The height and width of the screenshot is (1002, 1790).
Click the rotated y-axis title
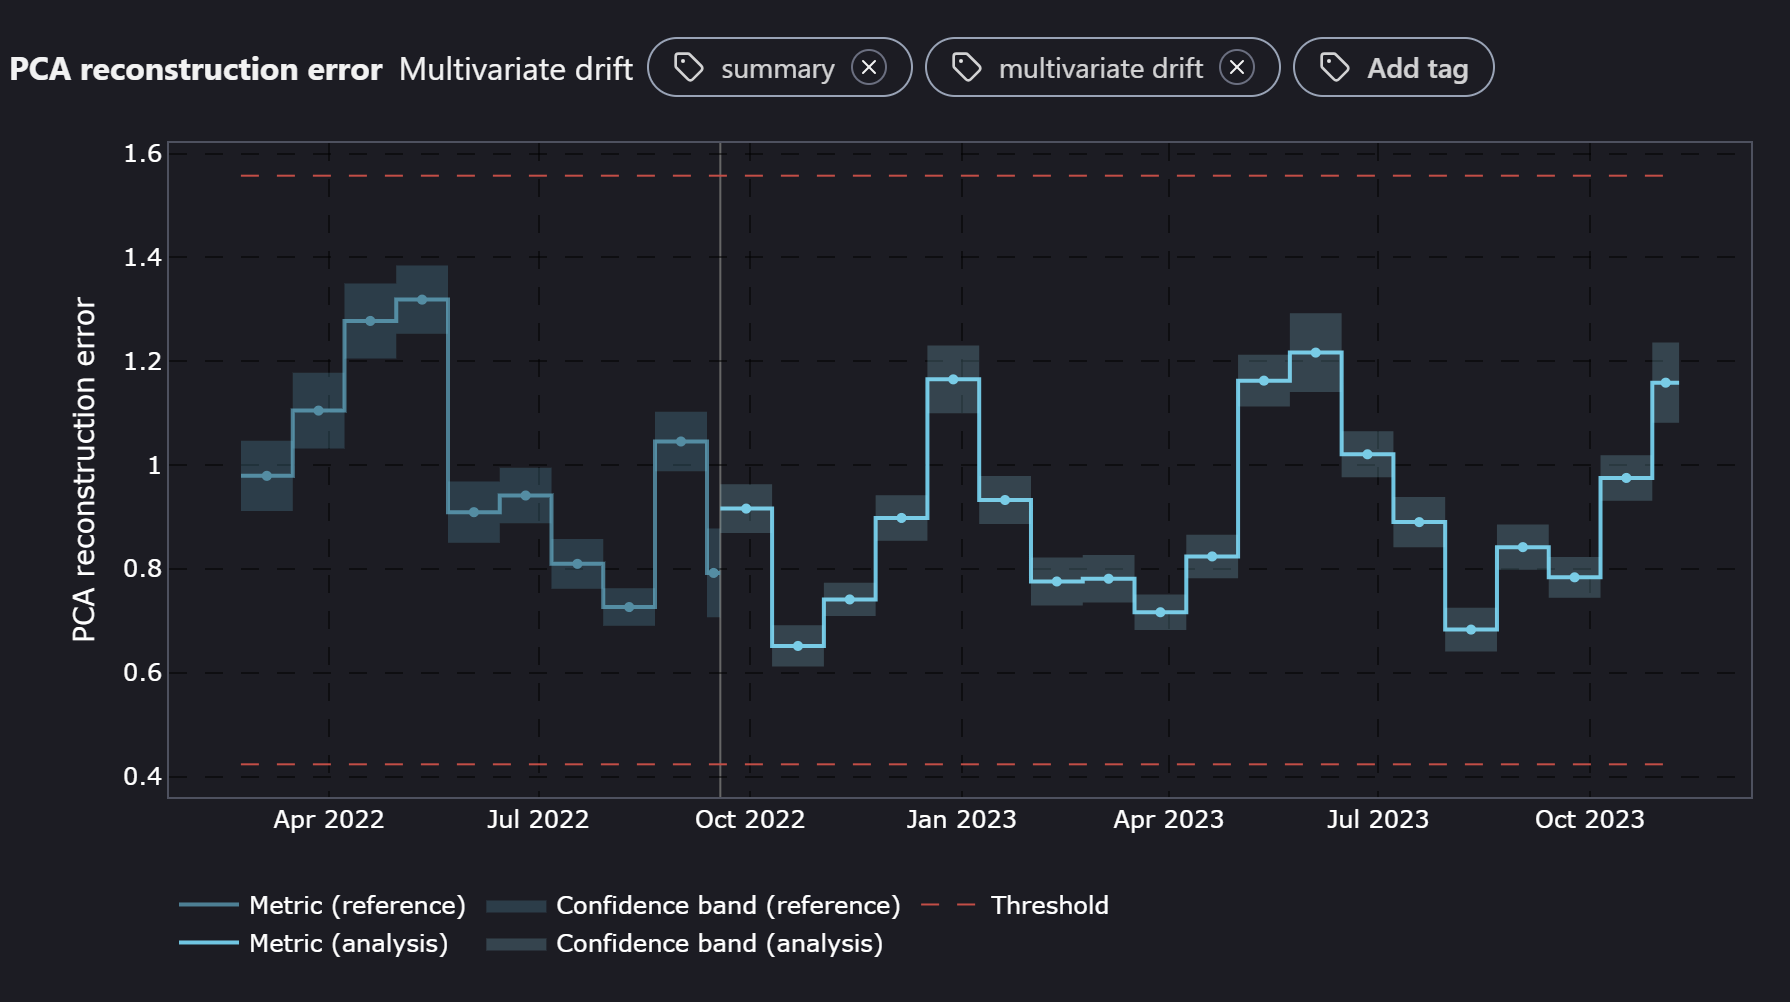(84, 470)
